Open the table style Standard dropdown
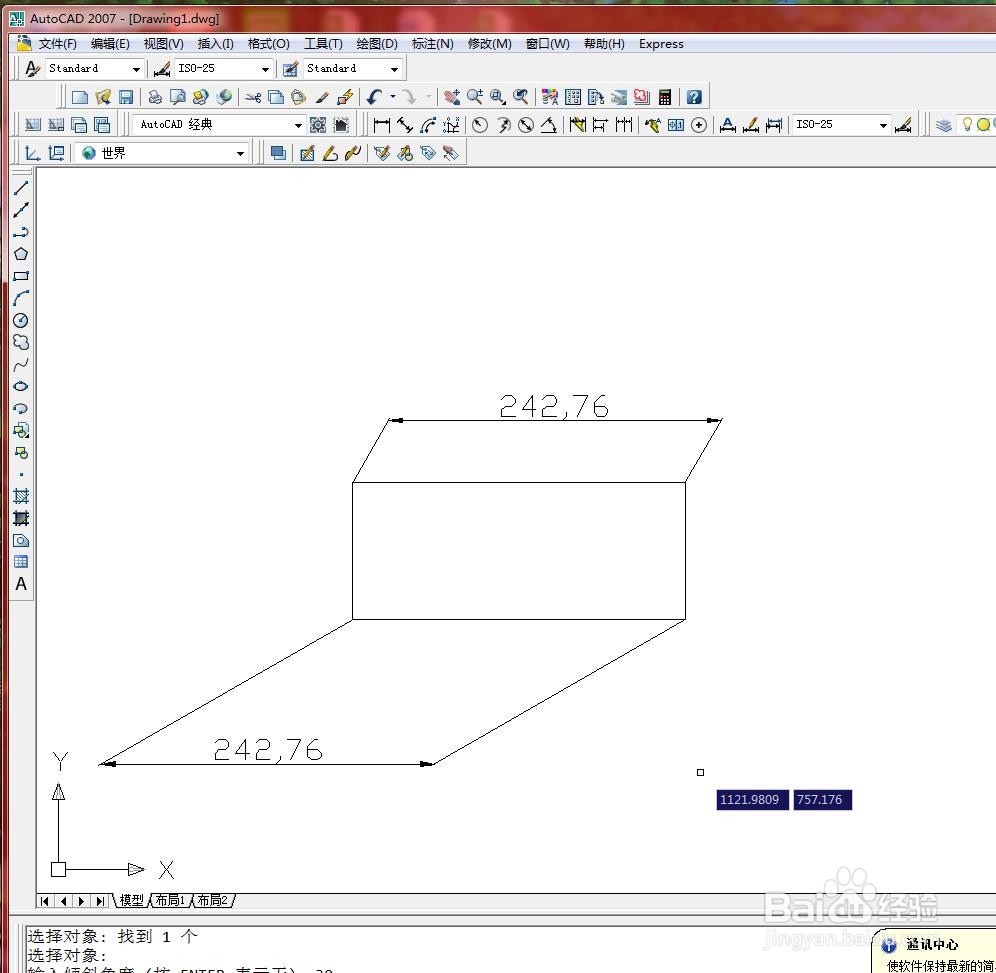Screen dimensions: 996x973 tap(353, 69)
